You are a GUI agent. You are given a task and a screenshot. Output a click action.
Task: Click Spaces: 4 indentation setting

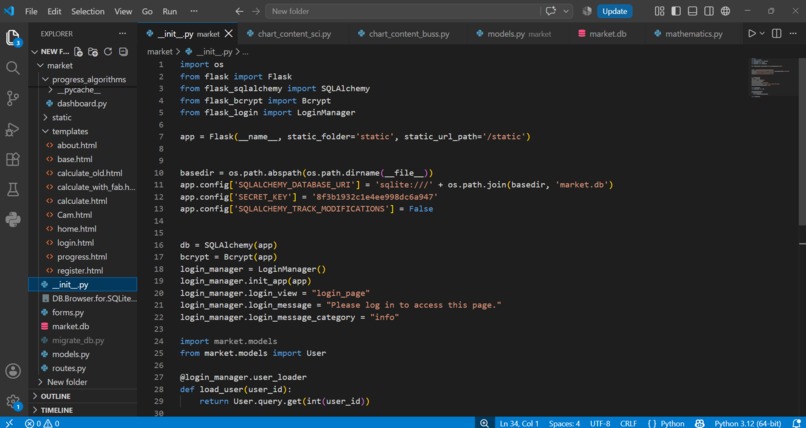point(564,423)
